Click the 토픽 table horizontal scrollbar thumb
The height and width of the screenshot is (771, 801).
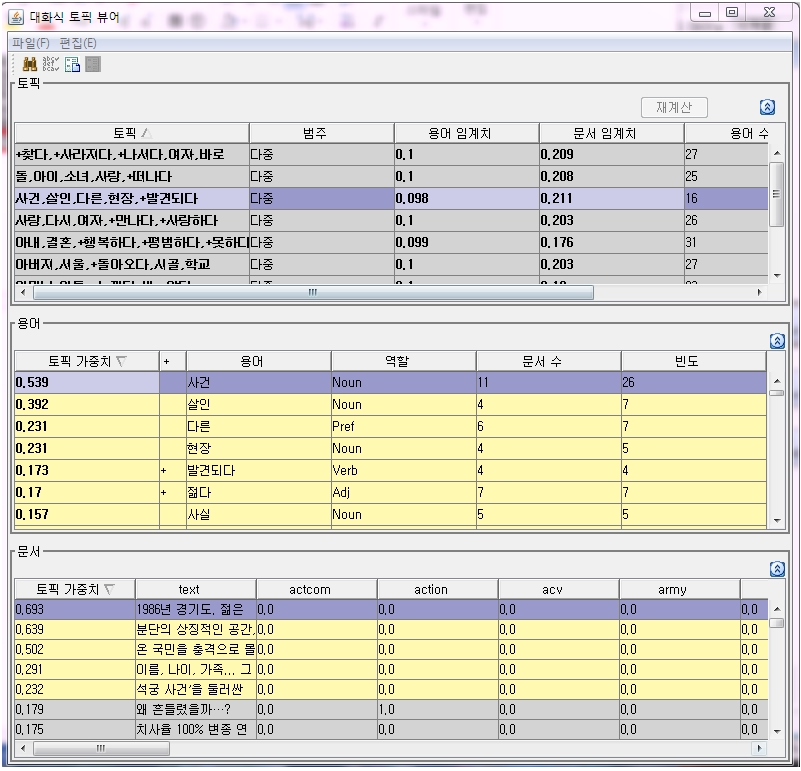pos(313,292)
